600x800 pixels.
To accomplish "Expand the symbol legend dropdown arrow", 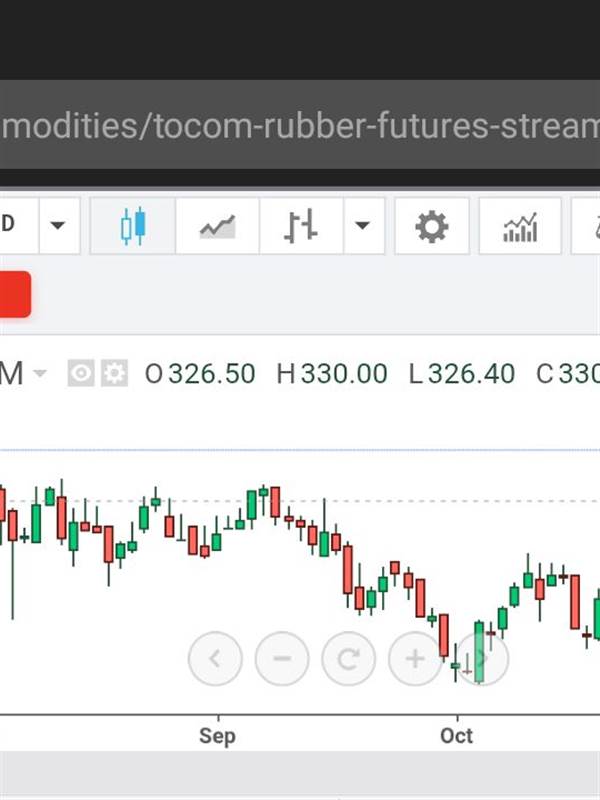I will coord(40,374).
